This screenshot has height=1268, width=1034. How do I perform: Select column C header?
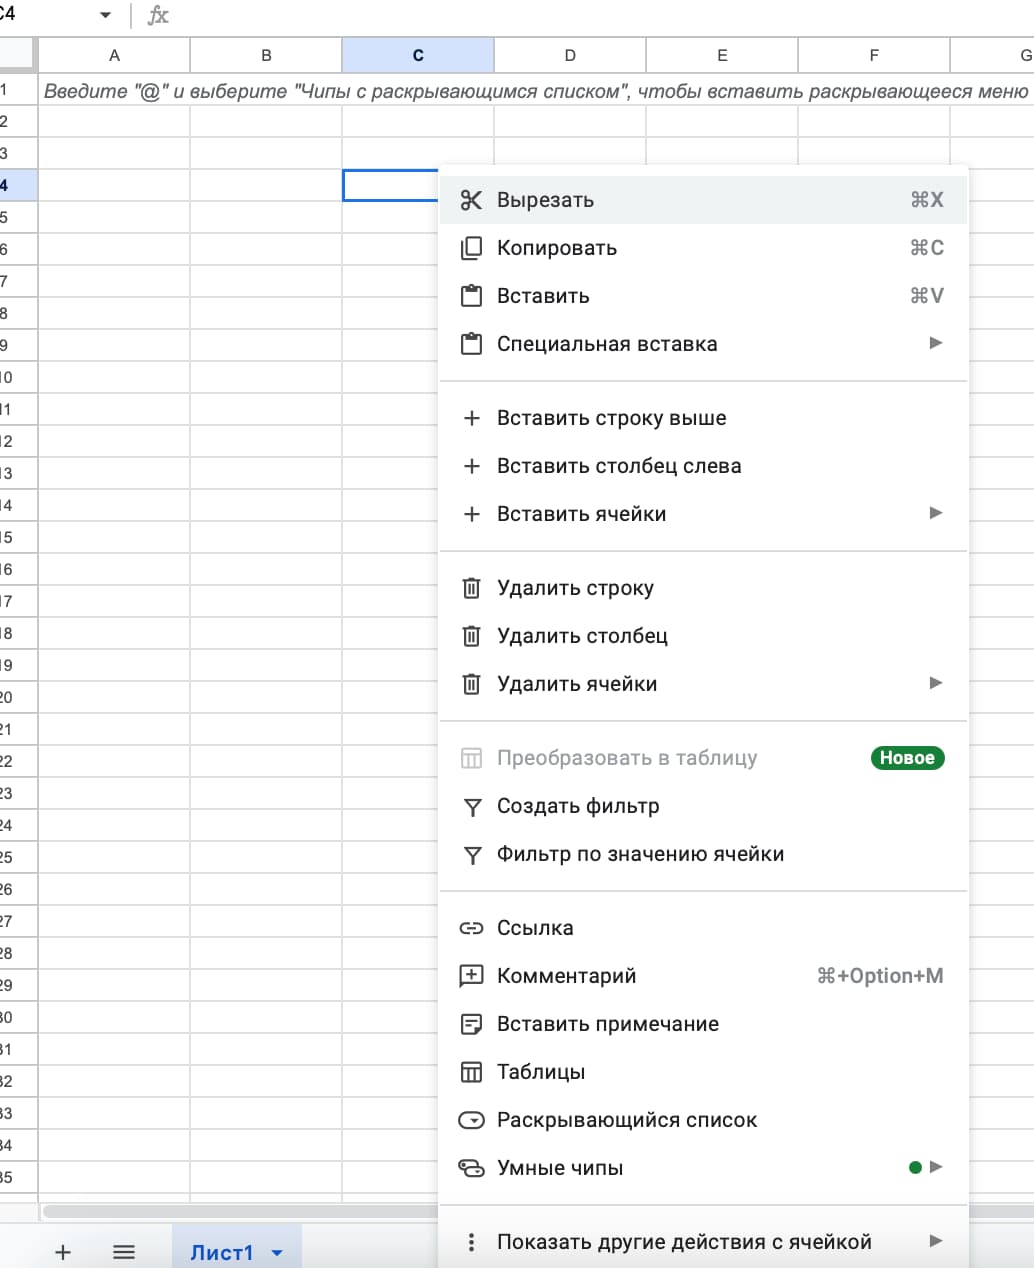(418, 56)
